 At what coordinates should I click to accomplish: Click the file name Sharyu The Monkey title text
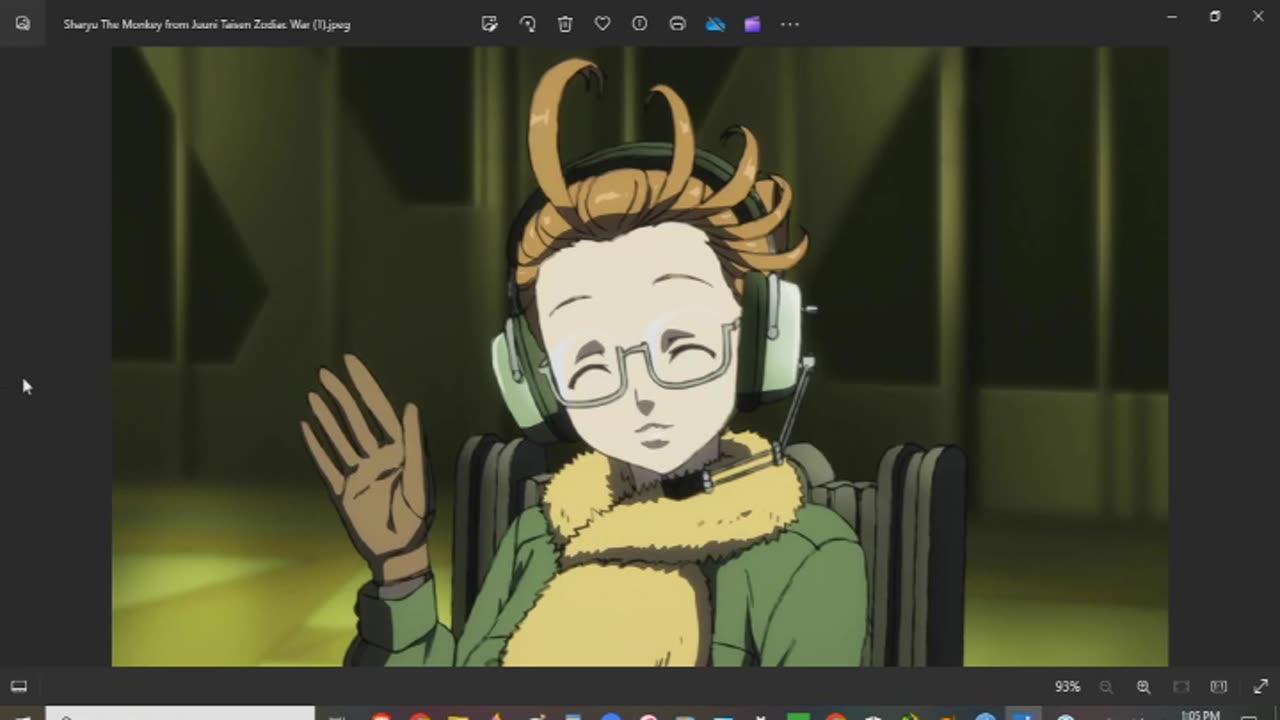[x=207, y=24]
